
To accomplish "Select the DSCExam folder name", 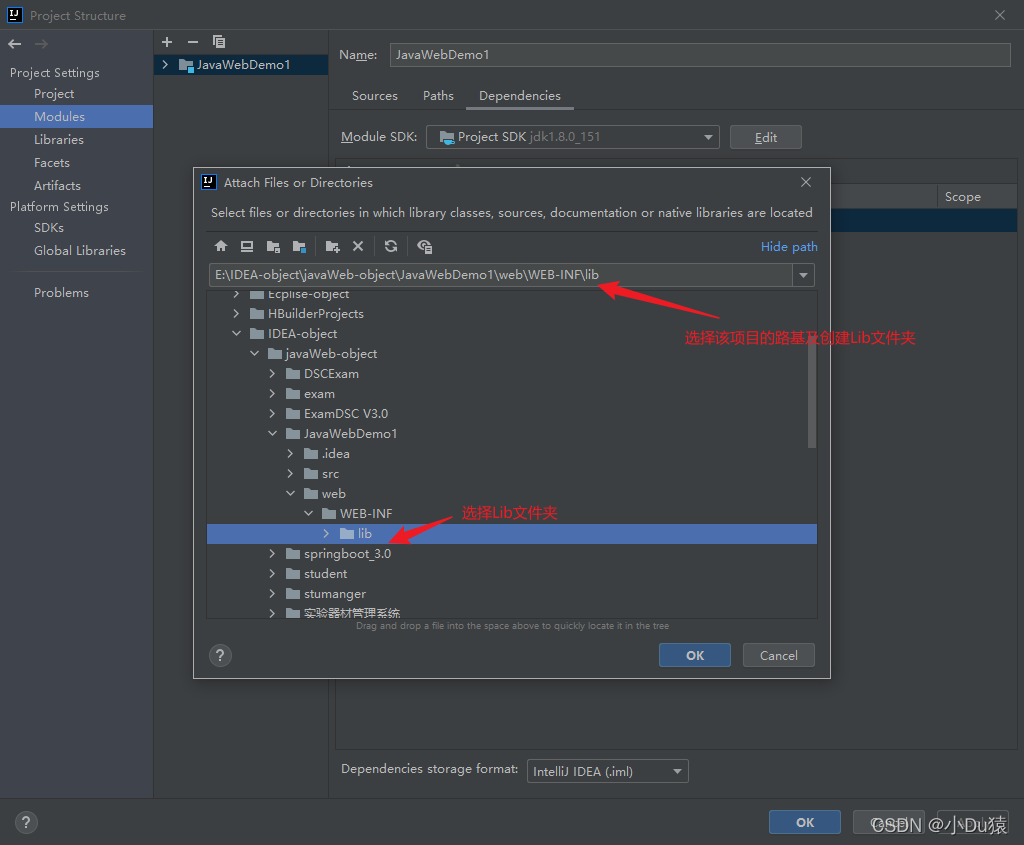I will click(x=331, y=374).
